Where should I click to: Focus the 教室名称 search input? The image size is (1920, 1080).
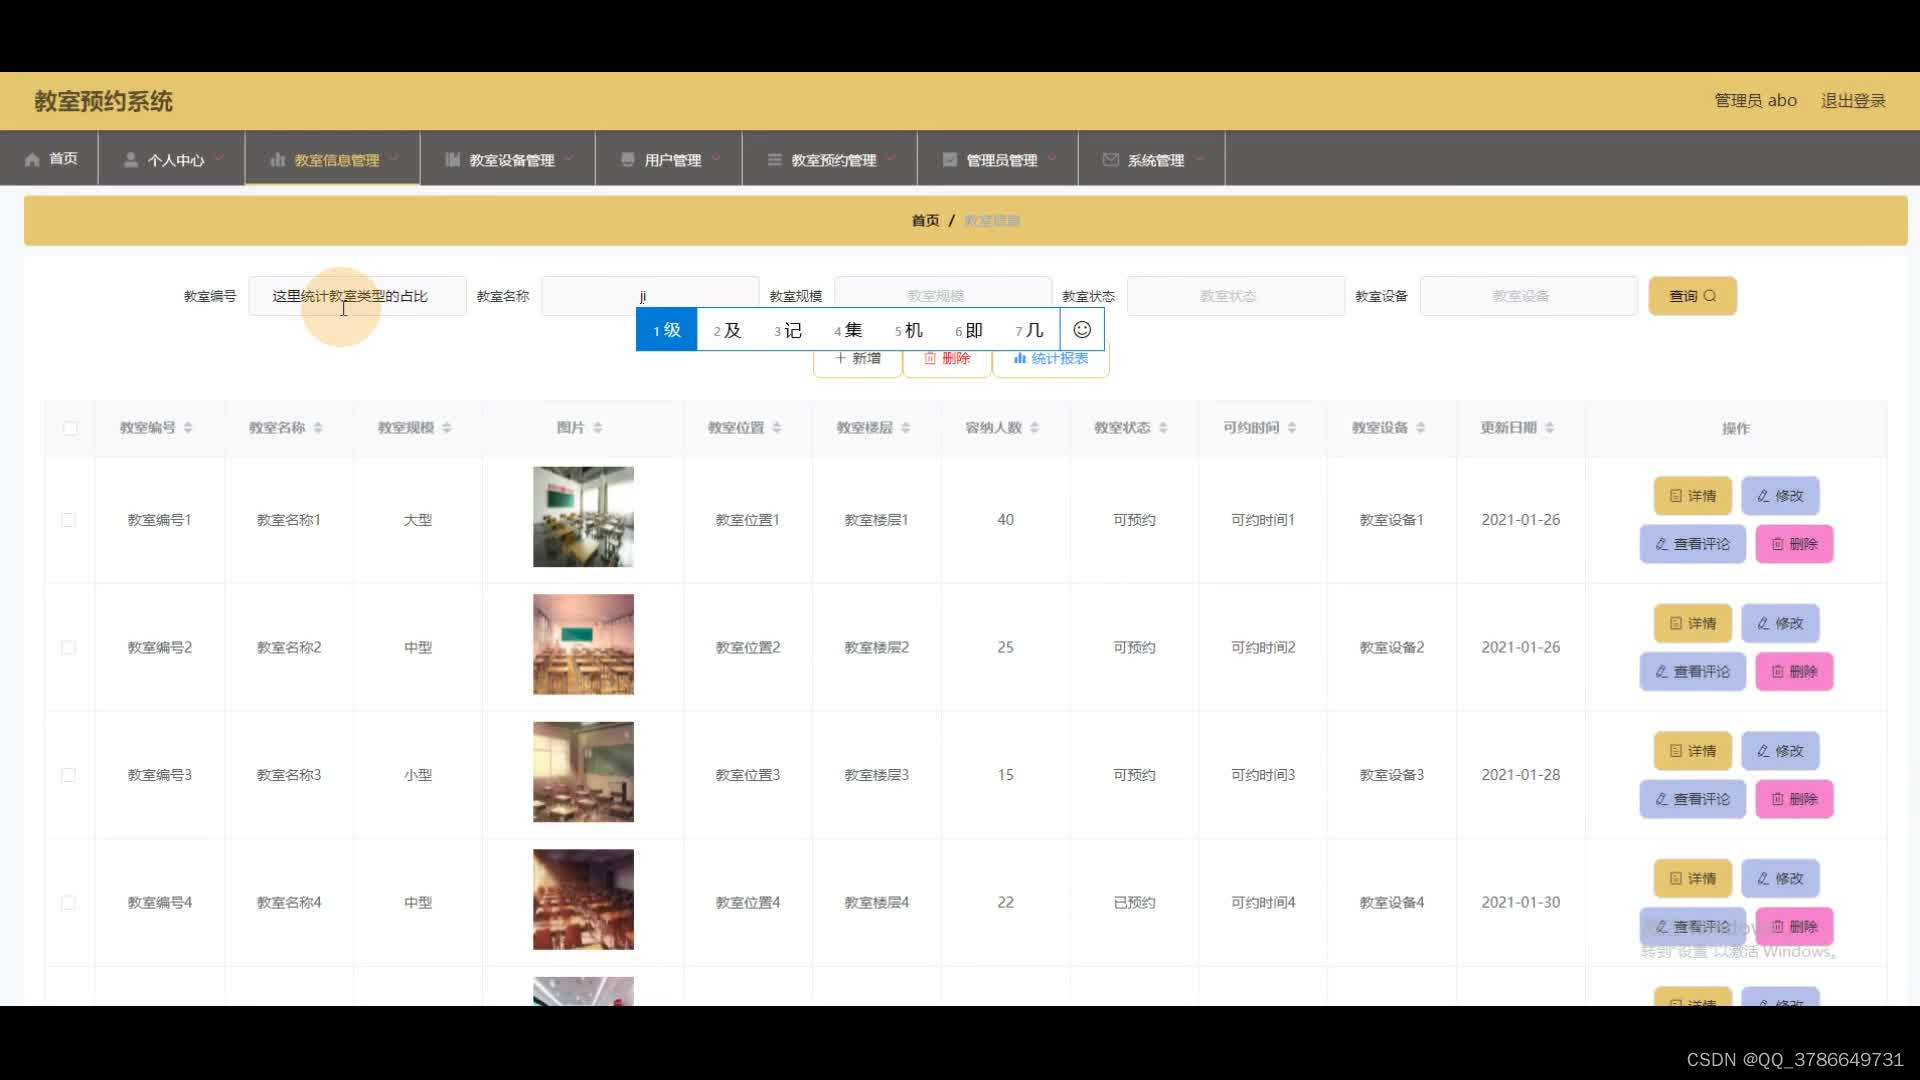coord(650,296)
